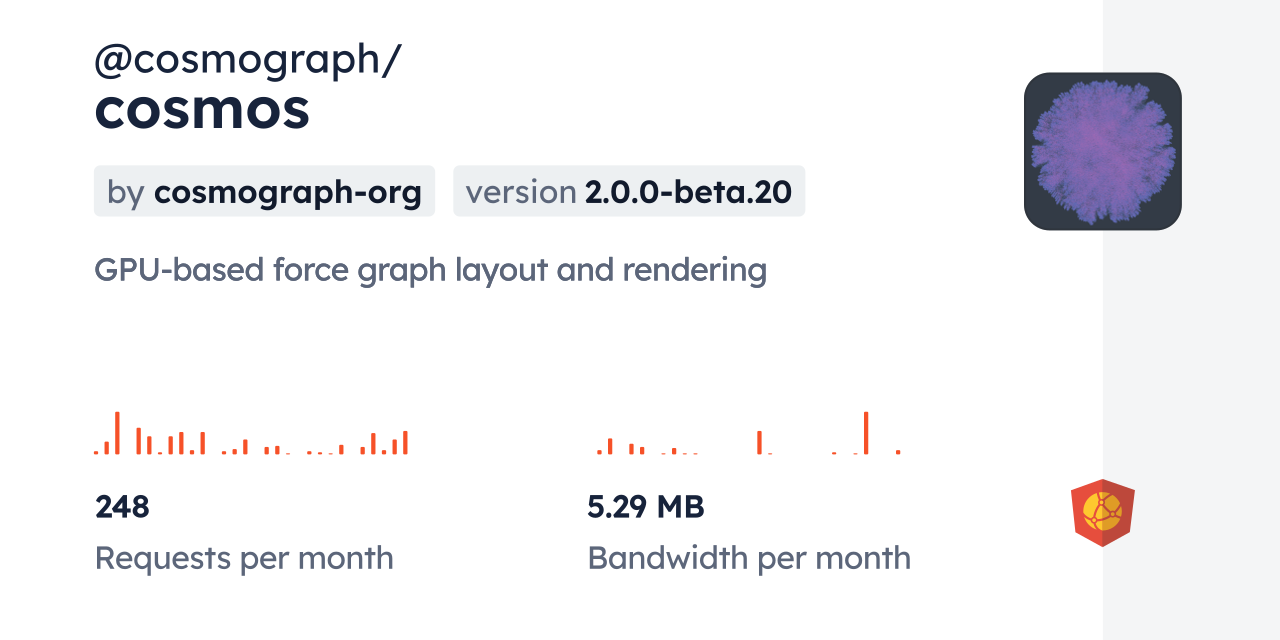This screenshot has height=640, width=1280.
Task: Select the 248 requests count
Action: coord(122,507)
